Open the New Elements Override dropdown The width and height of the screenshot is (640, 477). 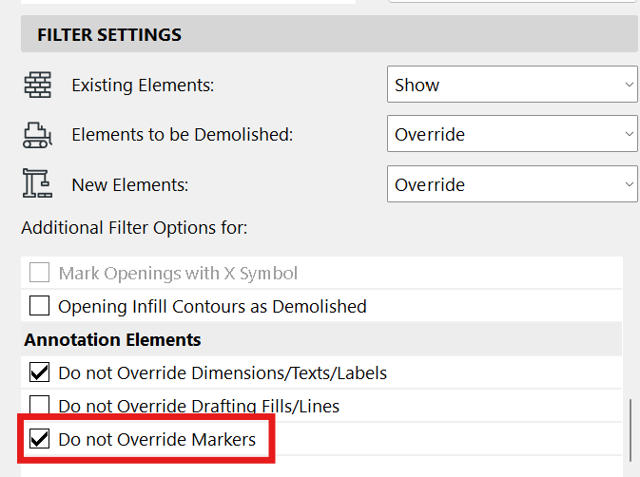point(512,185)
